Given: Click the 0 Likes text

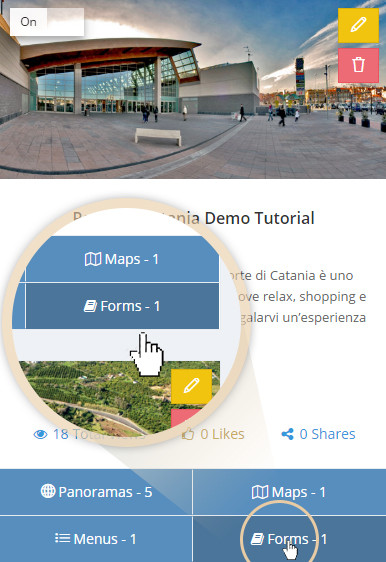Looking at the screenshot, I should (x=222, y=434).
